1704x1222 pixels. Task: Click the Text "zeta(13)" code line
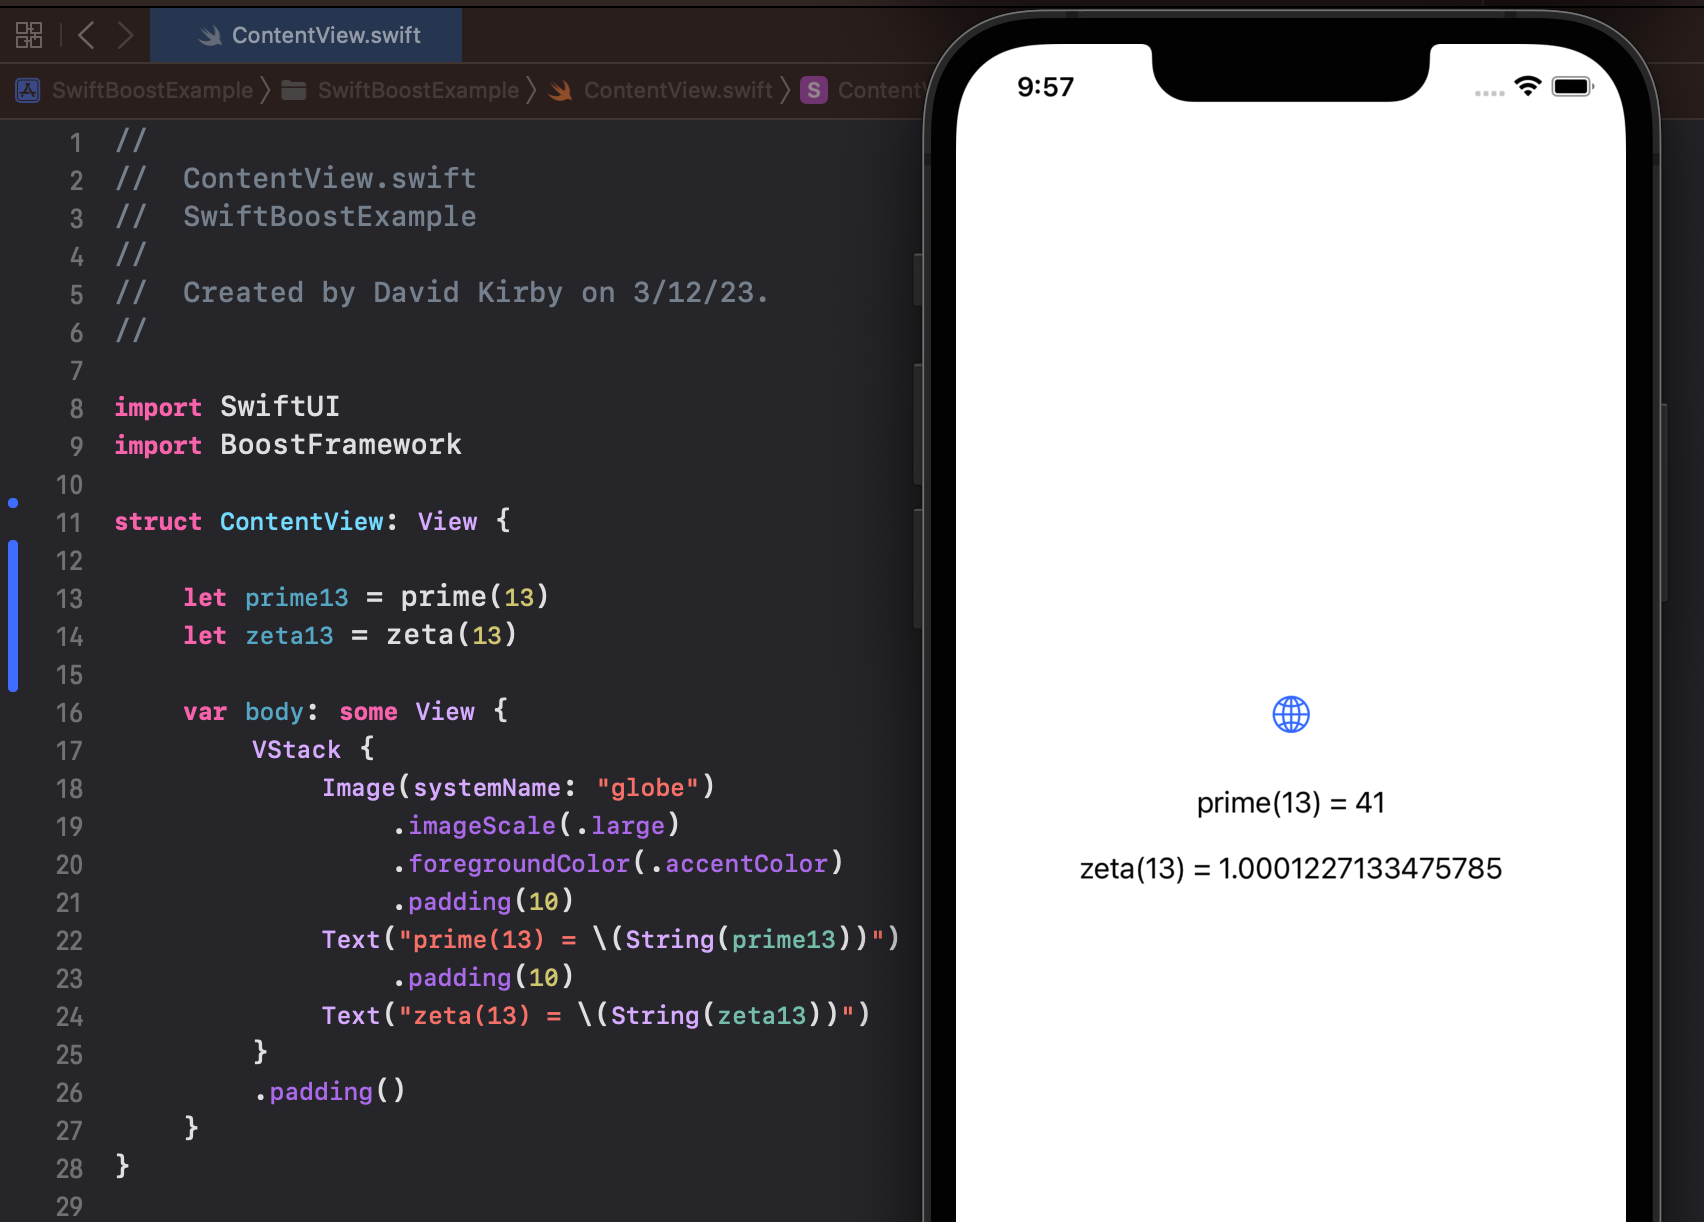click(x=596, y=1015)
